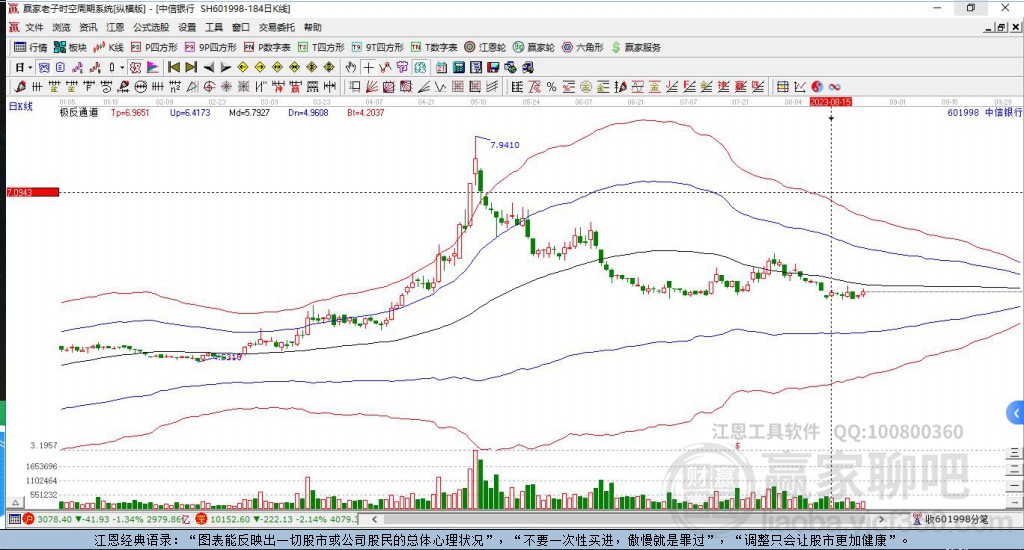The width and height of the screenshot is (1024, 550).
Task: Select the infinity symbol tool
Action: 834,87
